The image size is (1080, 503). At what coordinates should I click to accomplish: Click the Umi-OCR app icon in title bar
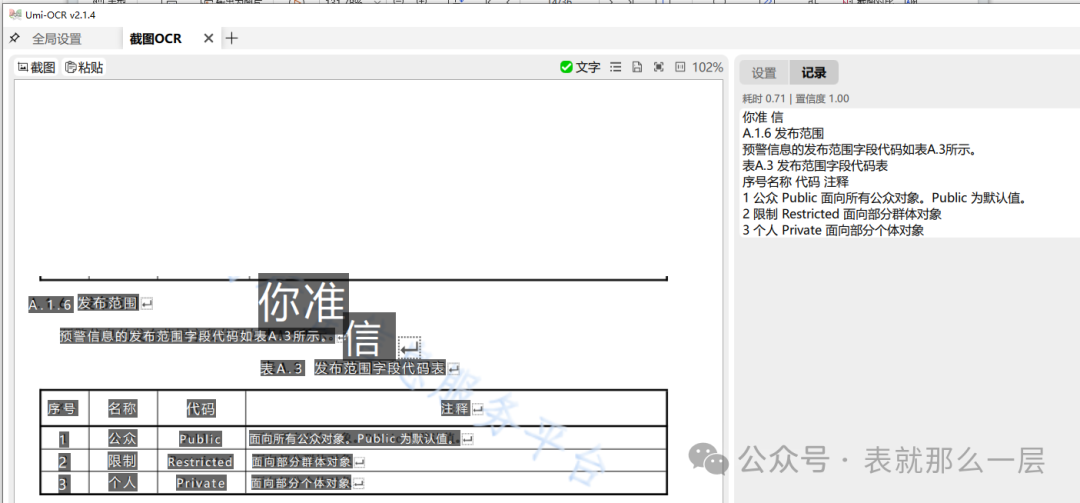(x=14, y=15)
